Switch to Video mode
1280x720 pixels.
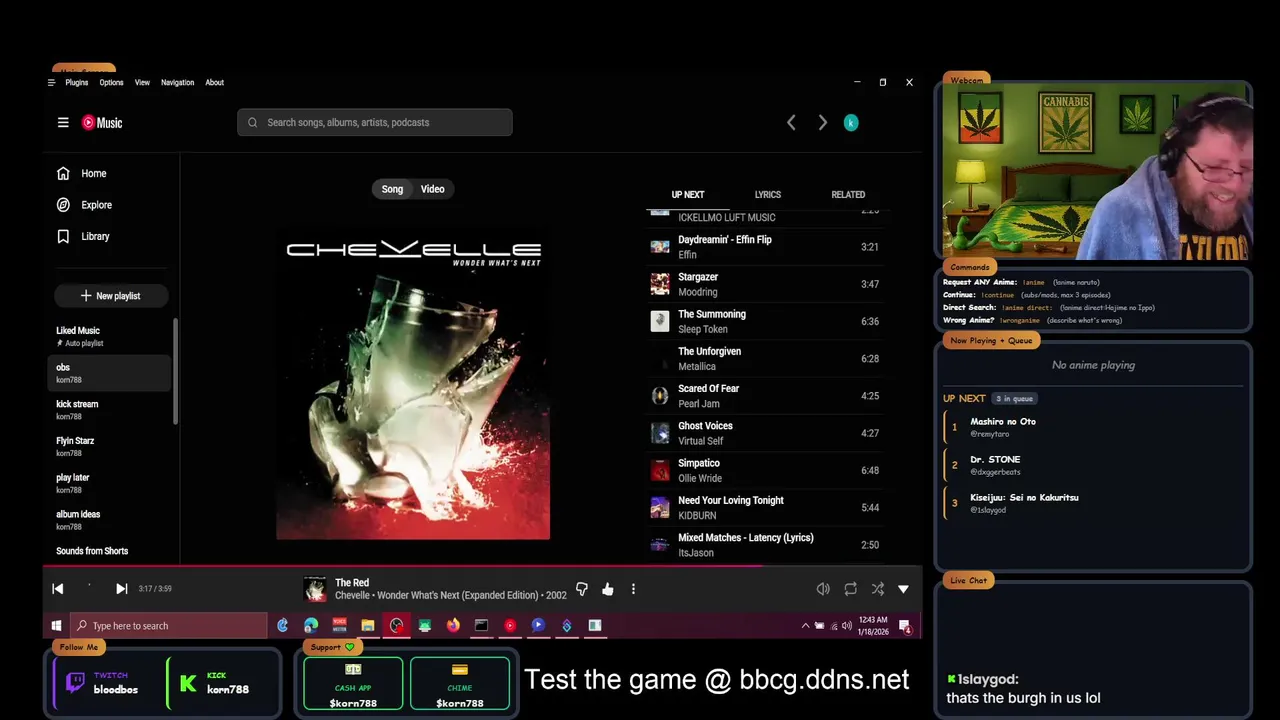(432, 189)
